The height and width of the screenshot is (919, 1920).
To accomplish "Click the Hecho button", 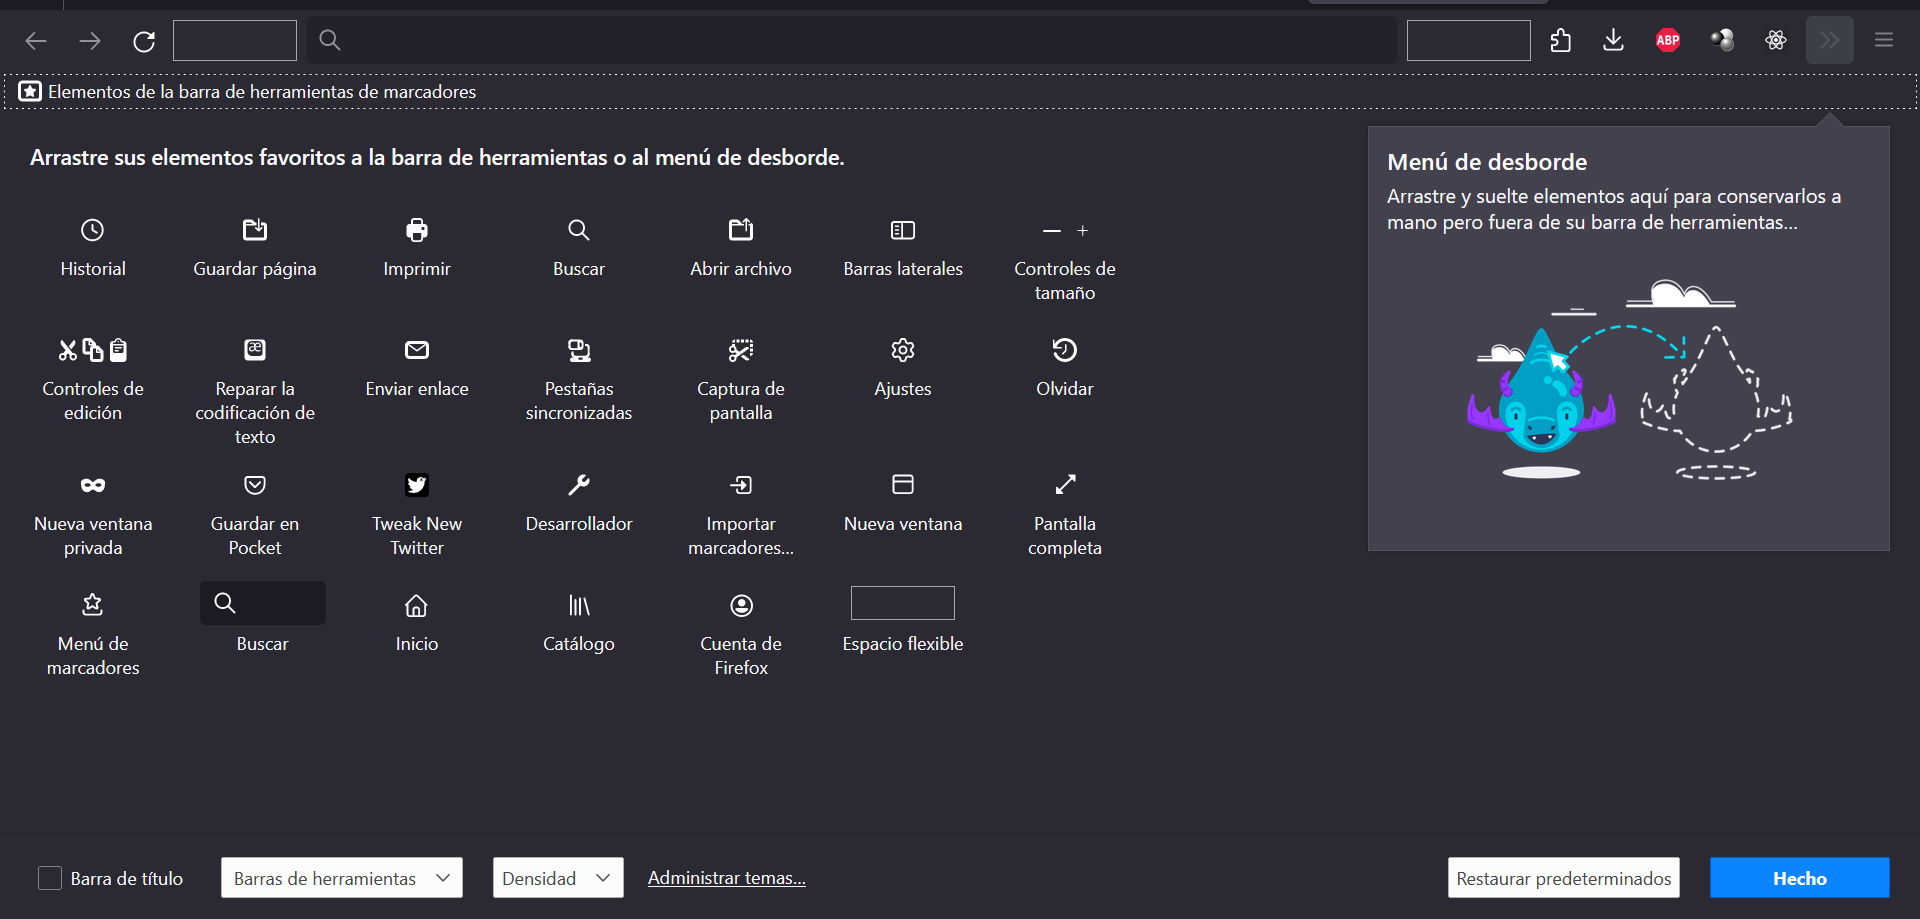I will (1800, 878).
